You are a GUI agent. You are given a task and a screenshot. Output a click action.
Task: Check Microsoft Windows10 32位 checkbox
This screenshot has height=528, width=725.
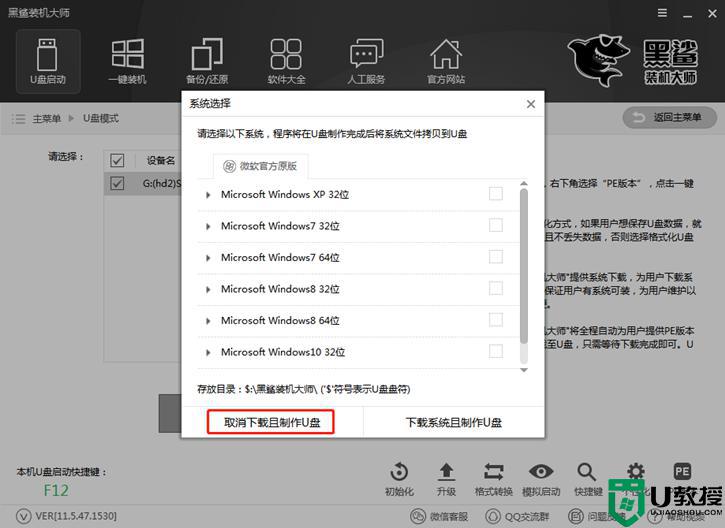click(496, 351)
